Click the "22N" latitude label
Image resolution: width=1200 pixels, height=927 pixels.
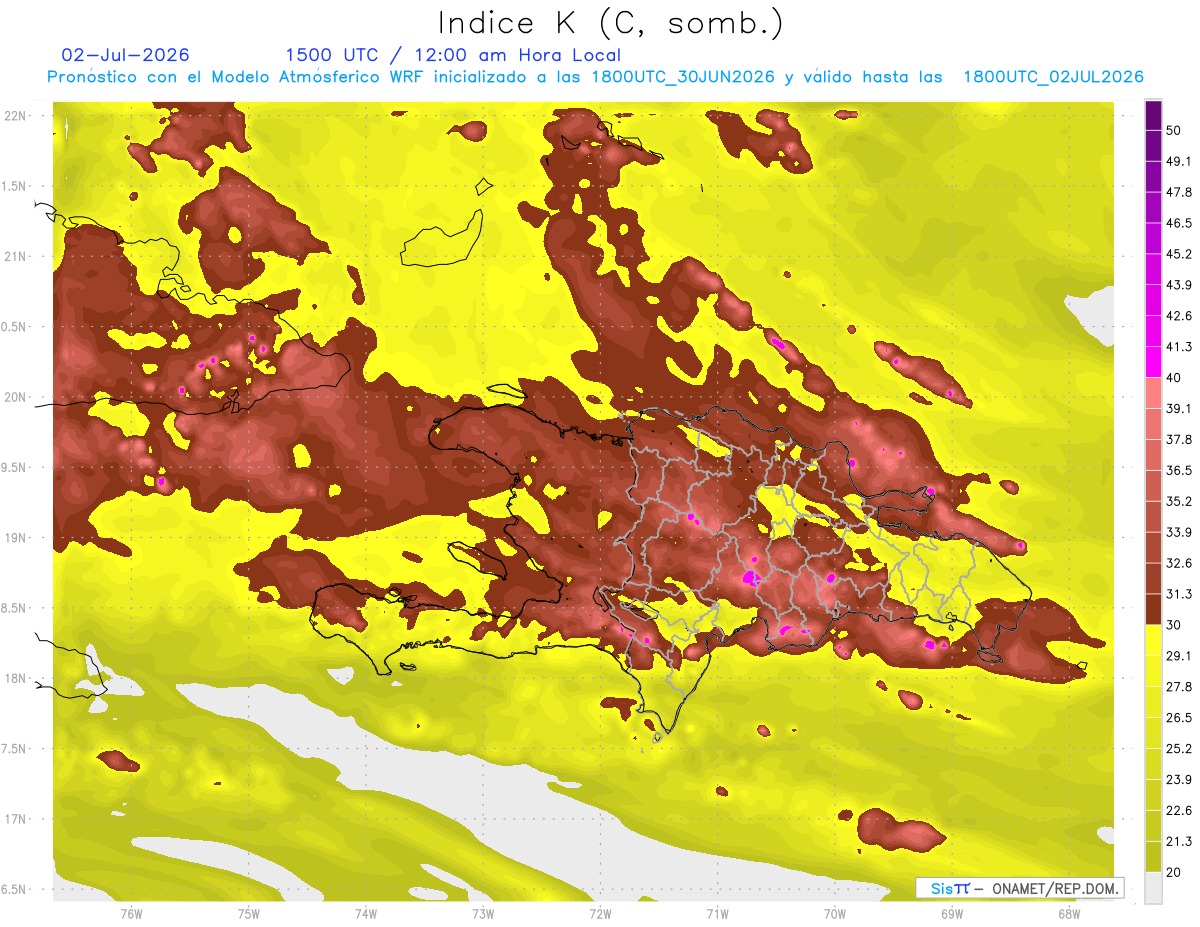tap(16, 116)
